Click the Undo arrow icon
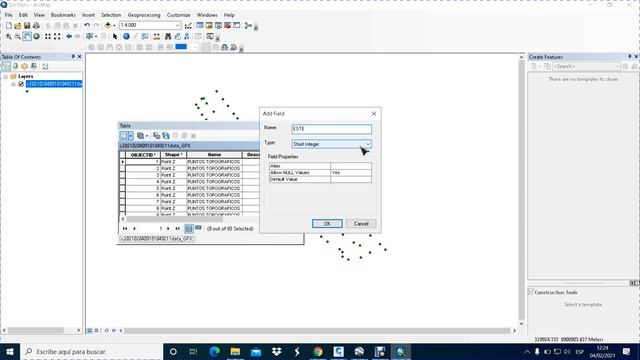This screenshot has width=640, height=360. pyautogui.click(x=87, y=25)
